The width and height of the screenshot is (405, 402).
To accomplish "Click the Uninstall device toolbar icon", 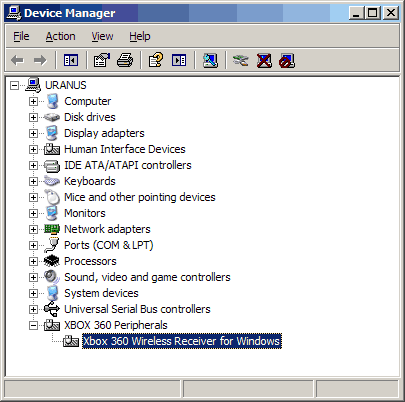I will click(264, 60).
